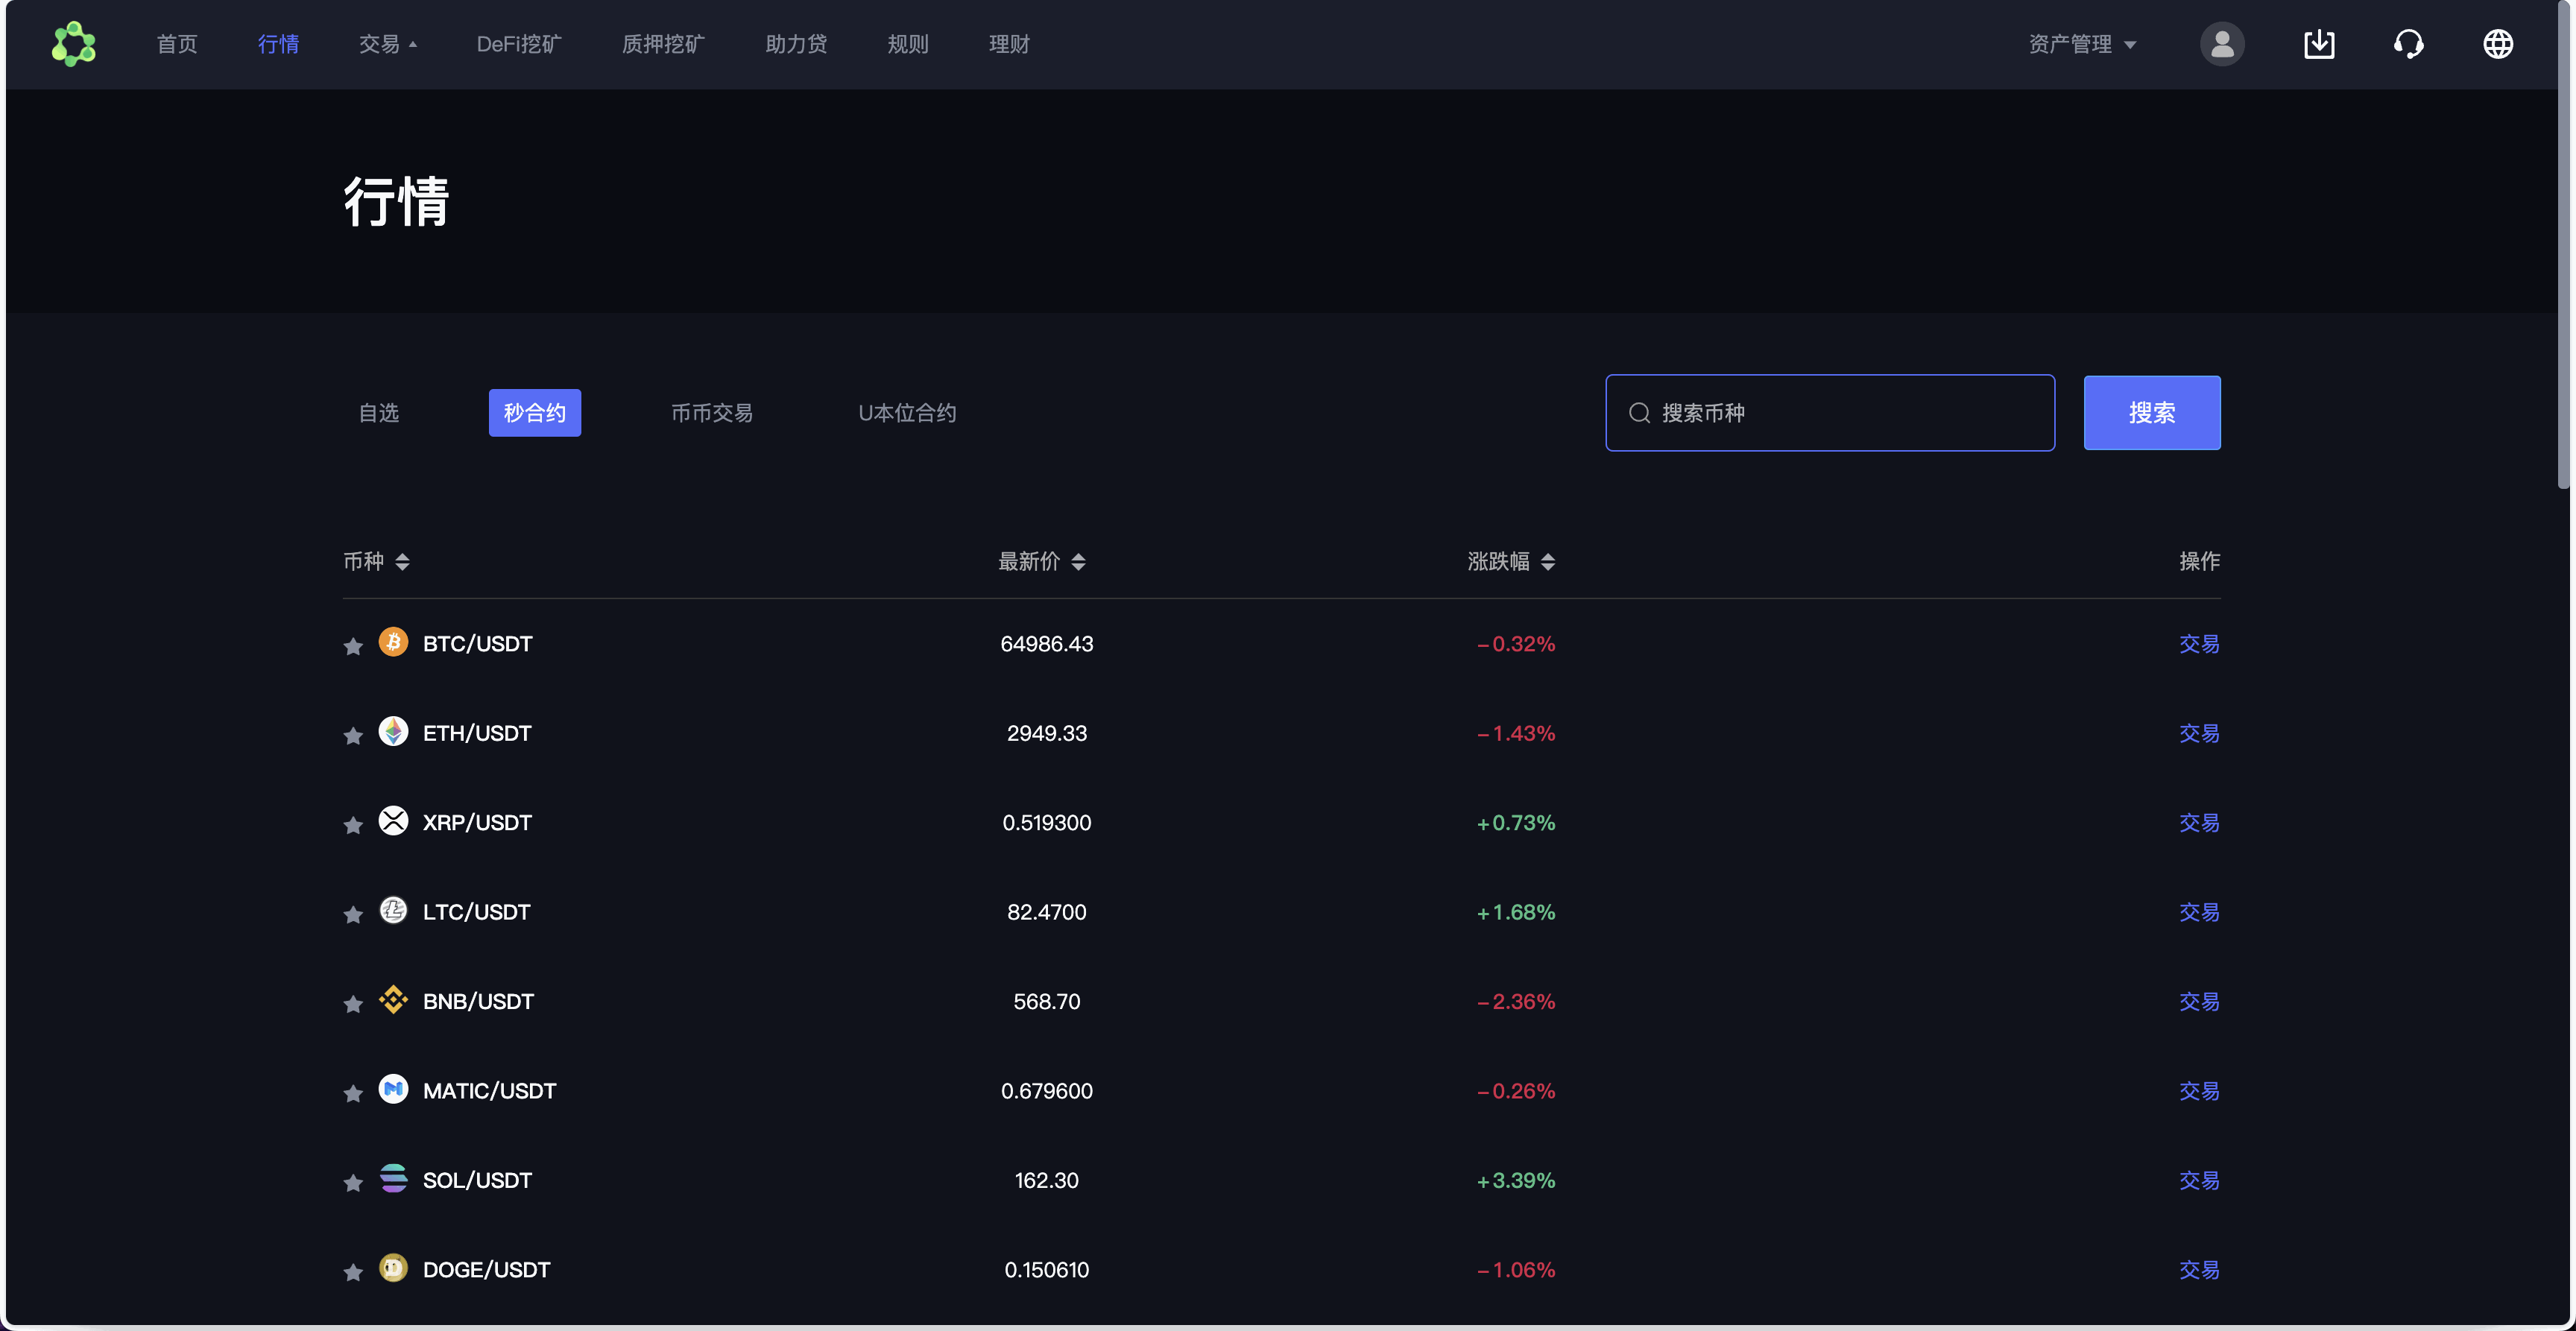The image size is (2576, 1331).
Task: Toggle the star next to ETH/USDT
Action: (352, 735)
